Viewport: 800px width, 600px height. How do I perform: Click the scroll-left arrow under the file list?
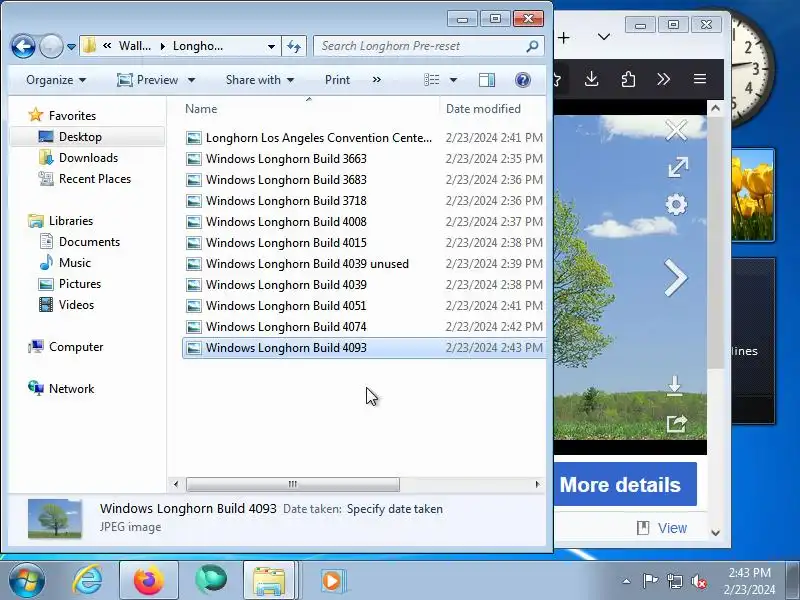(x=176, y=484)
